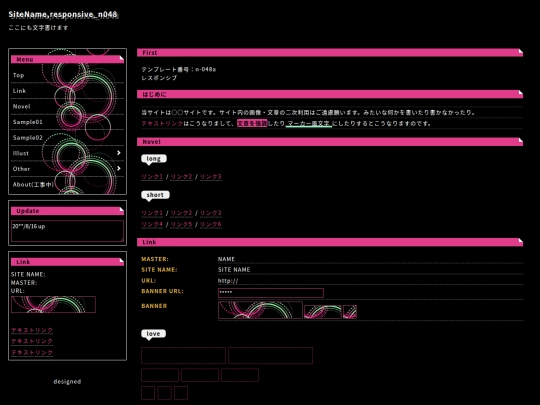Expand the Illust submenu arrow
This screenshot has width=540, height=405.
(118, 153)
